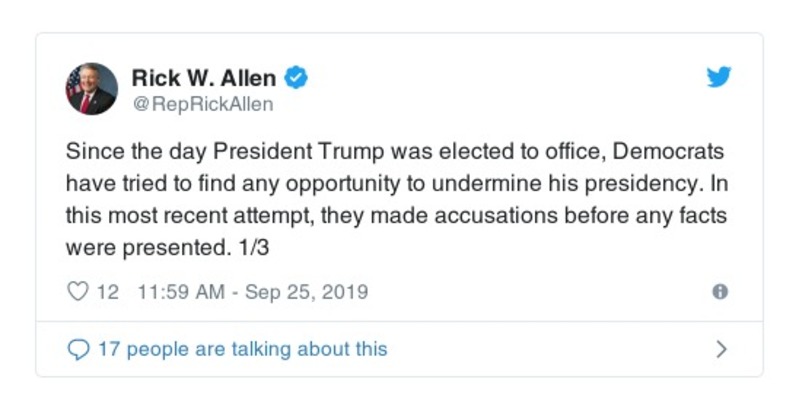The height and width of the screenshot is (414, 799).
Task: Click the tweet info icon
Action: tap(719, 292)
